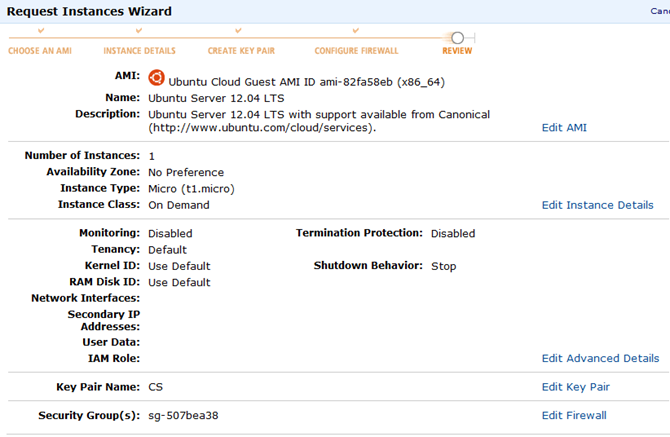Image resolution: width=670 pixels, height=437 pixels.
Task: Click the Edit AMI link
Action: click(x=564, y=128)
